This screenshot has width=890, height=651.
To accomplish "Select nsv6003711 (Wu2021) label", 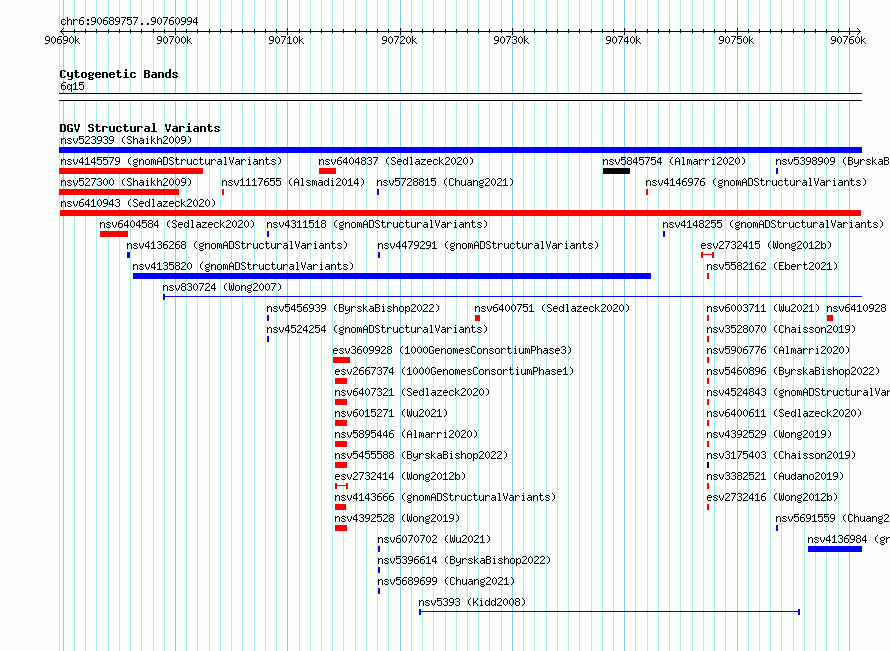I will click(x=763, y=308).
